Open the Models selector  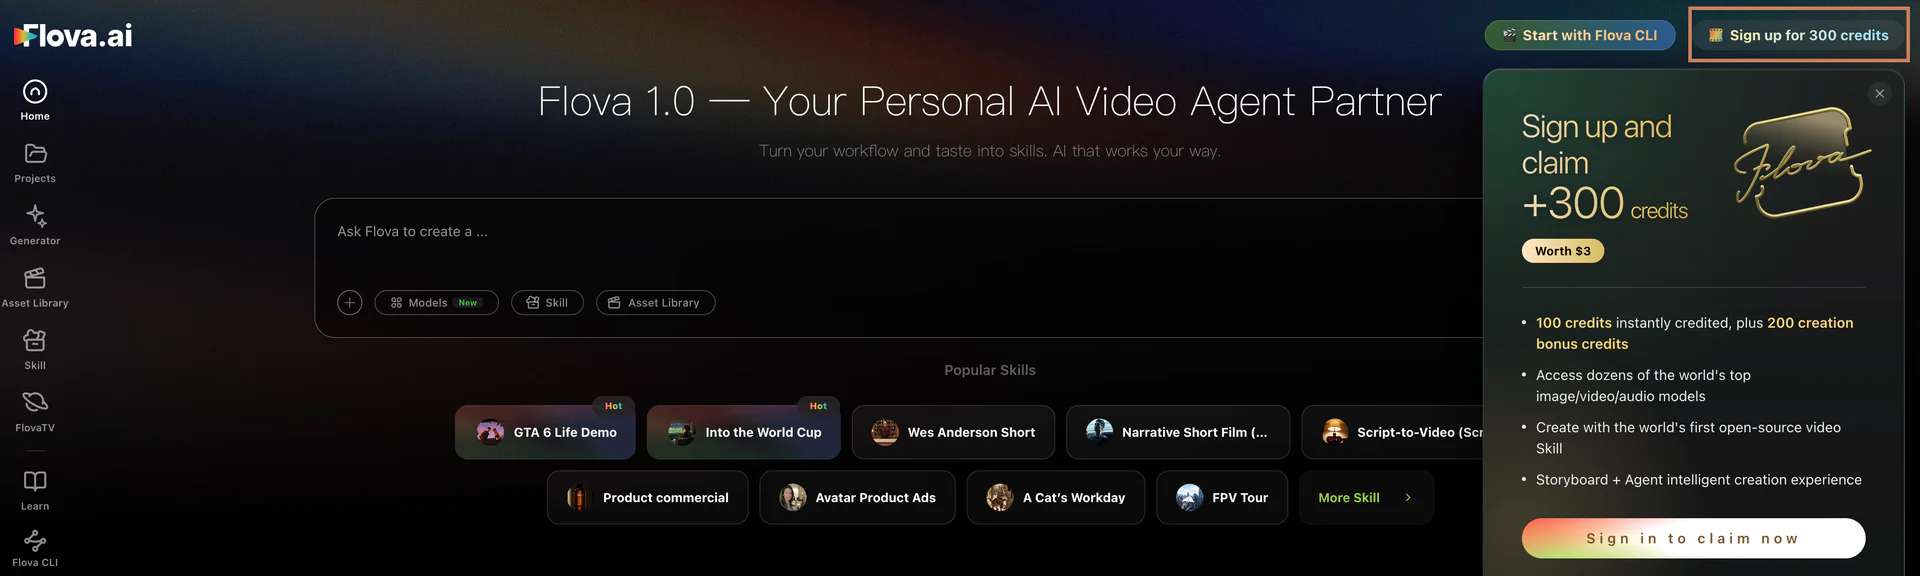[x=436, y=303]
